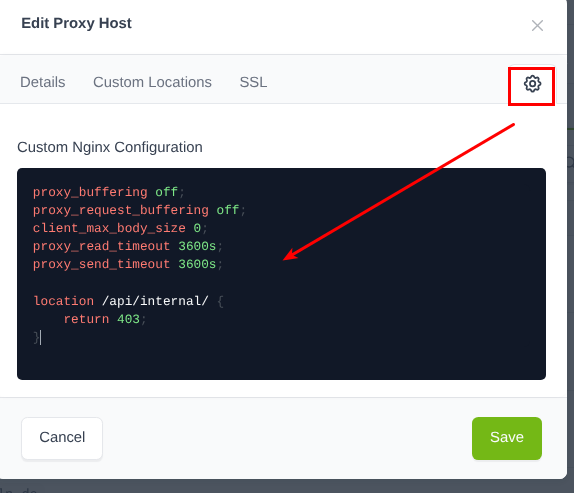The height and width of the screenshot is (493, 574).
Task: Click the 3600s value of proxy_send_timeout
Action: (197, 264)
